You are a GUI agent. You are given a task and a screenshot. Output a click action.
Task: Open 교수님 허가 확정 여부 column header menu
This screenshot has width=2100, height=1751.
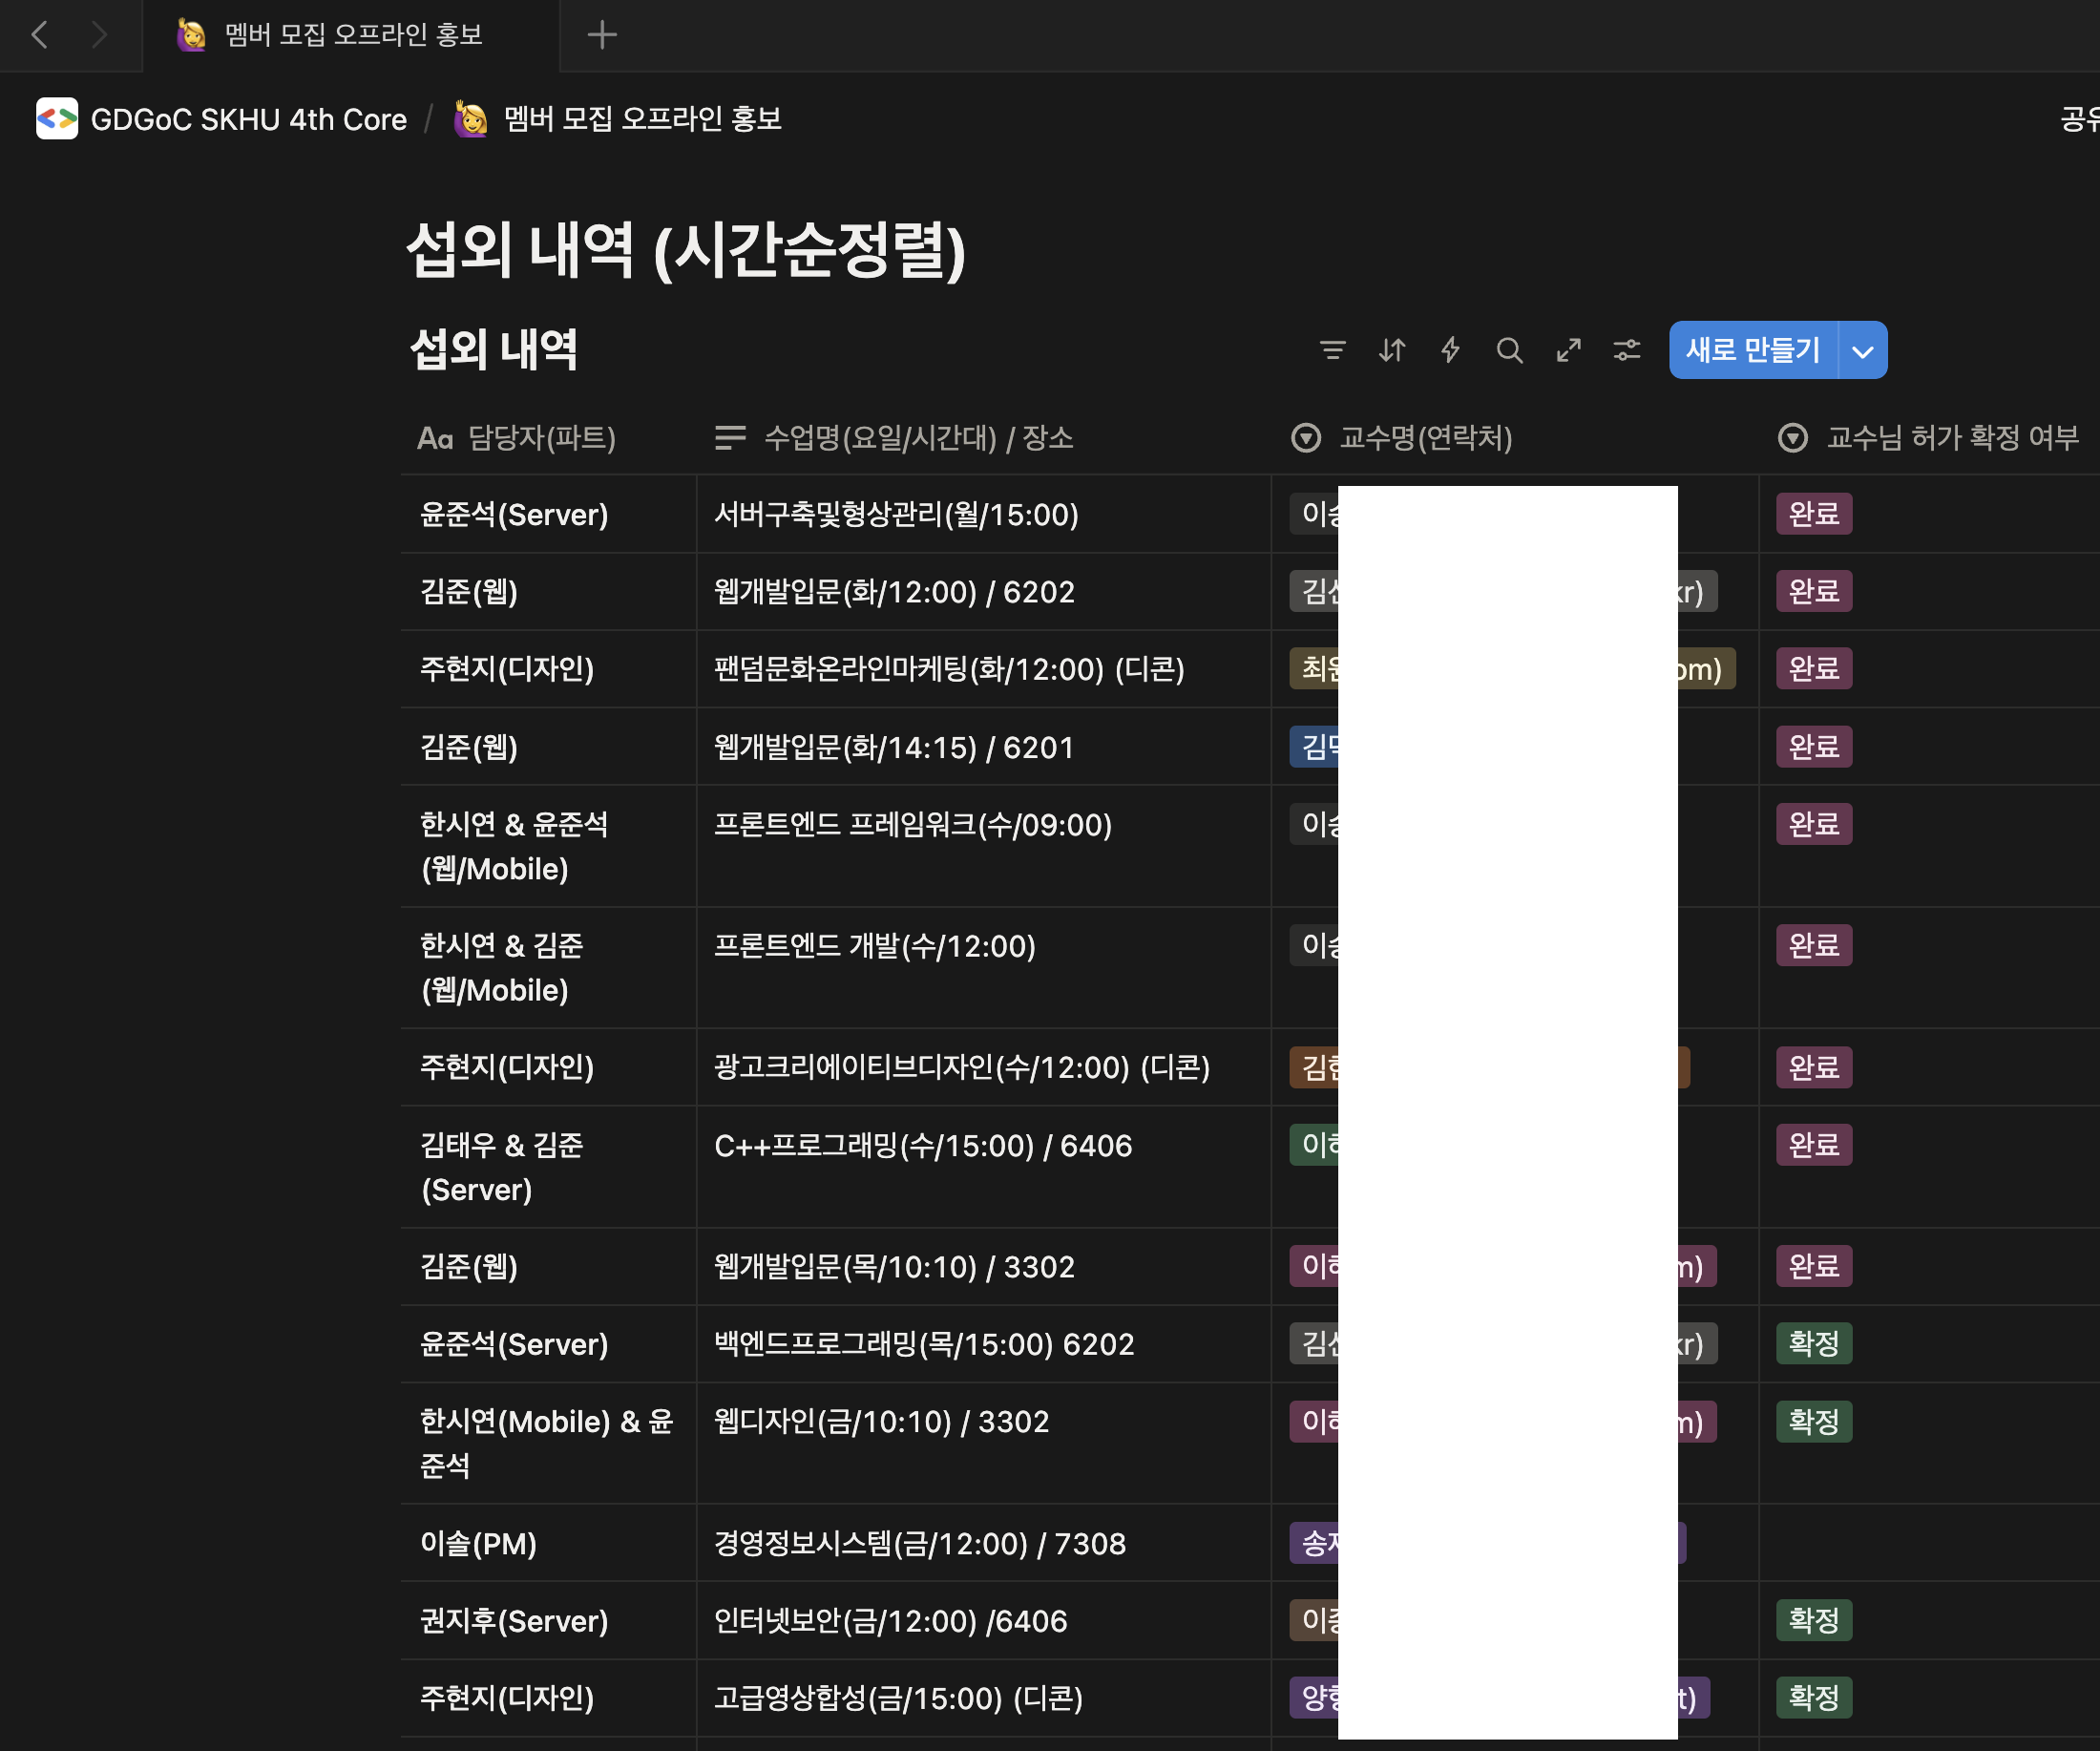pos(1950,438)
